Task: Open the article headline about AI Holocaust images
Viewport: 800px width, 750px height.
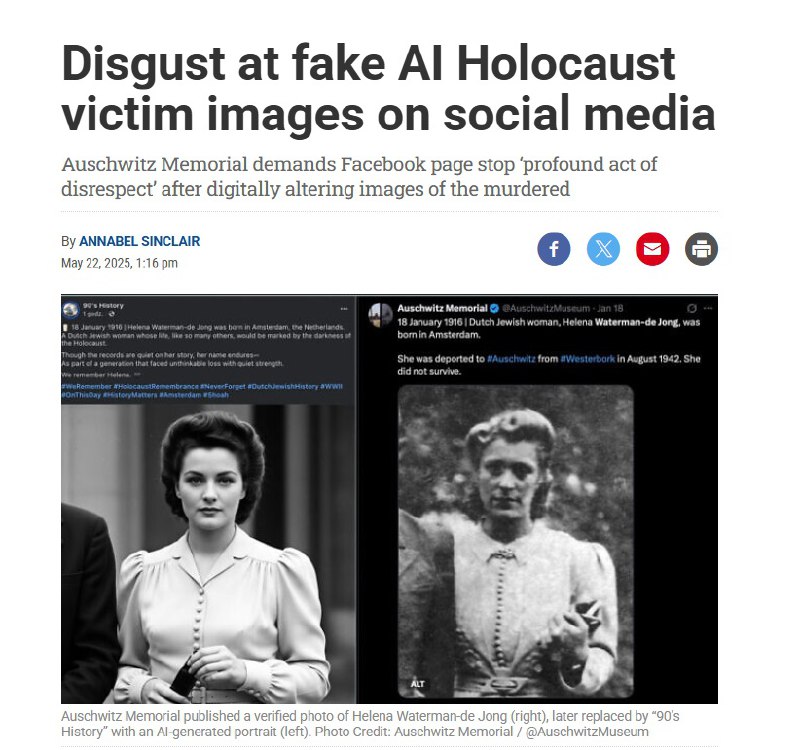Action: [388, 88]
